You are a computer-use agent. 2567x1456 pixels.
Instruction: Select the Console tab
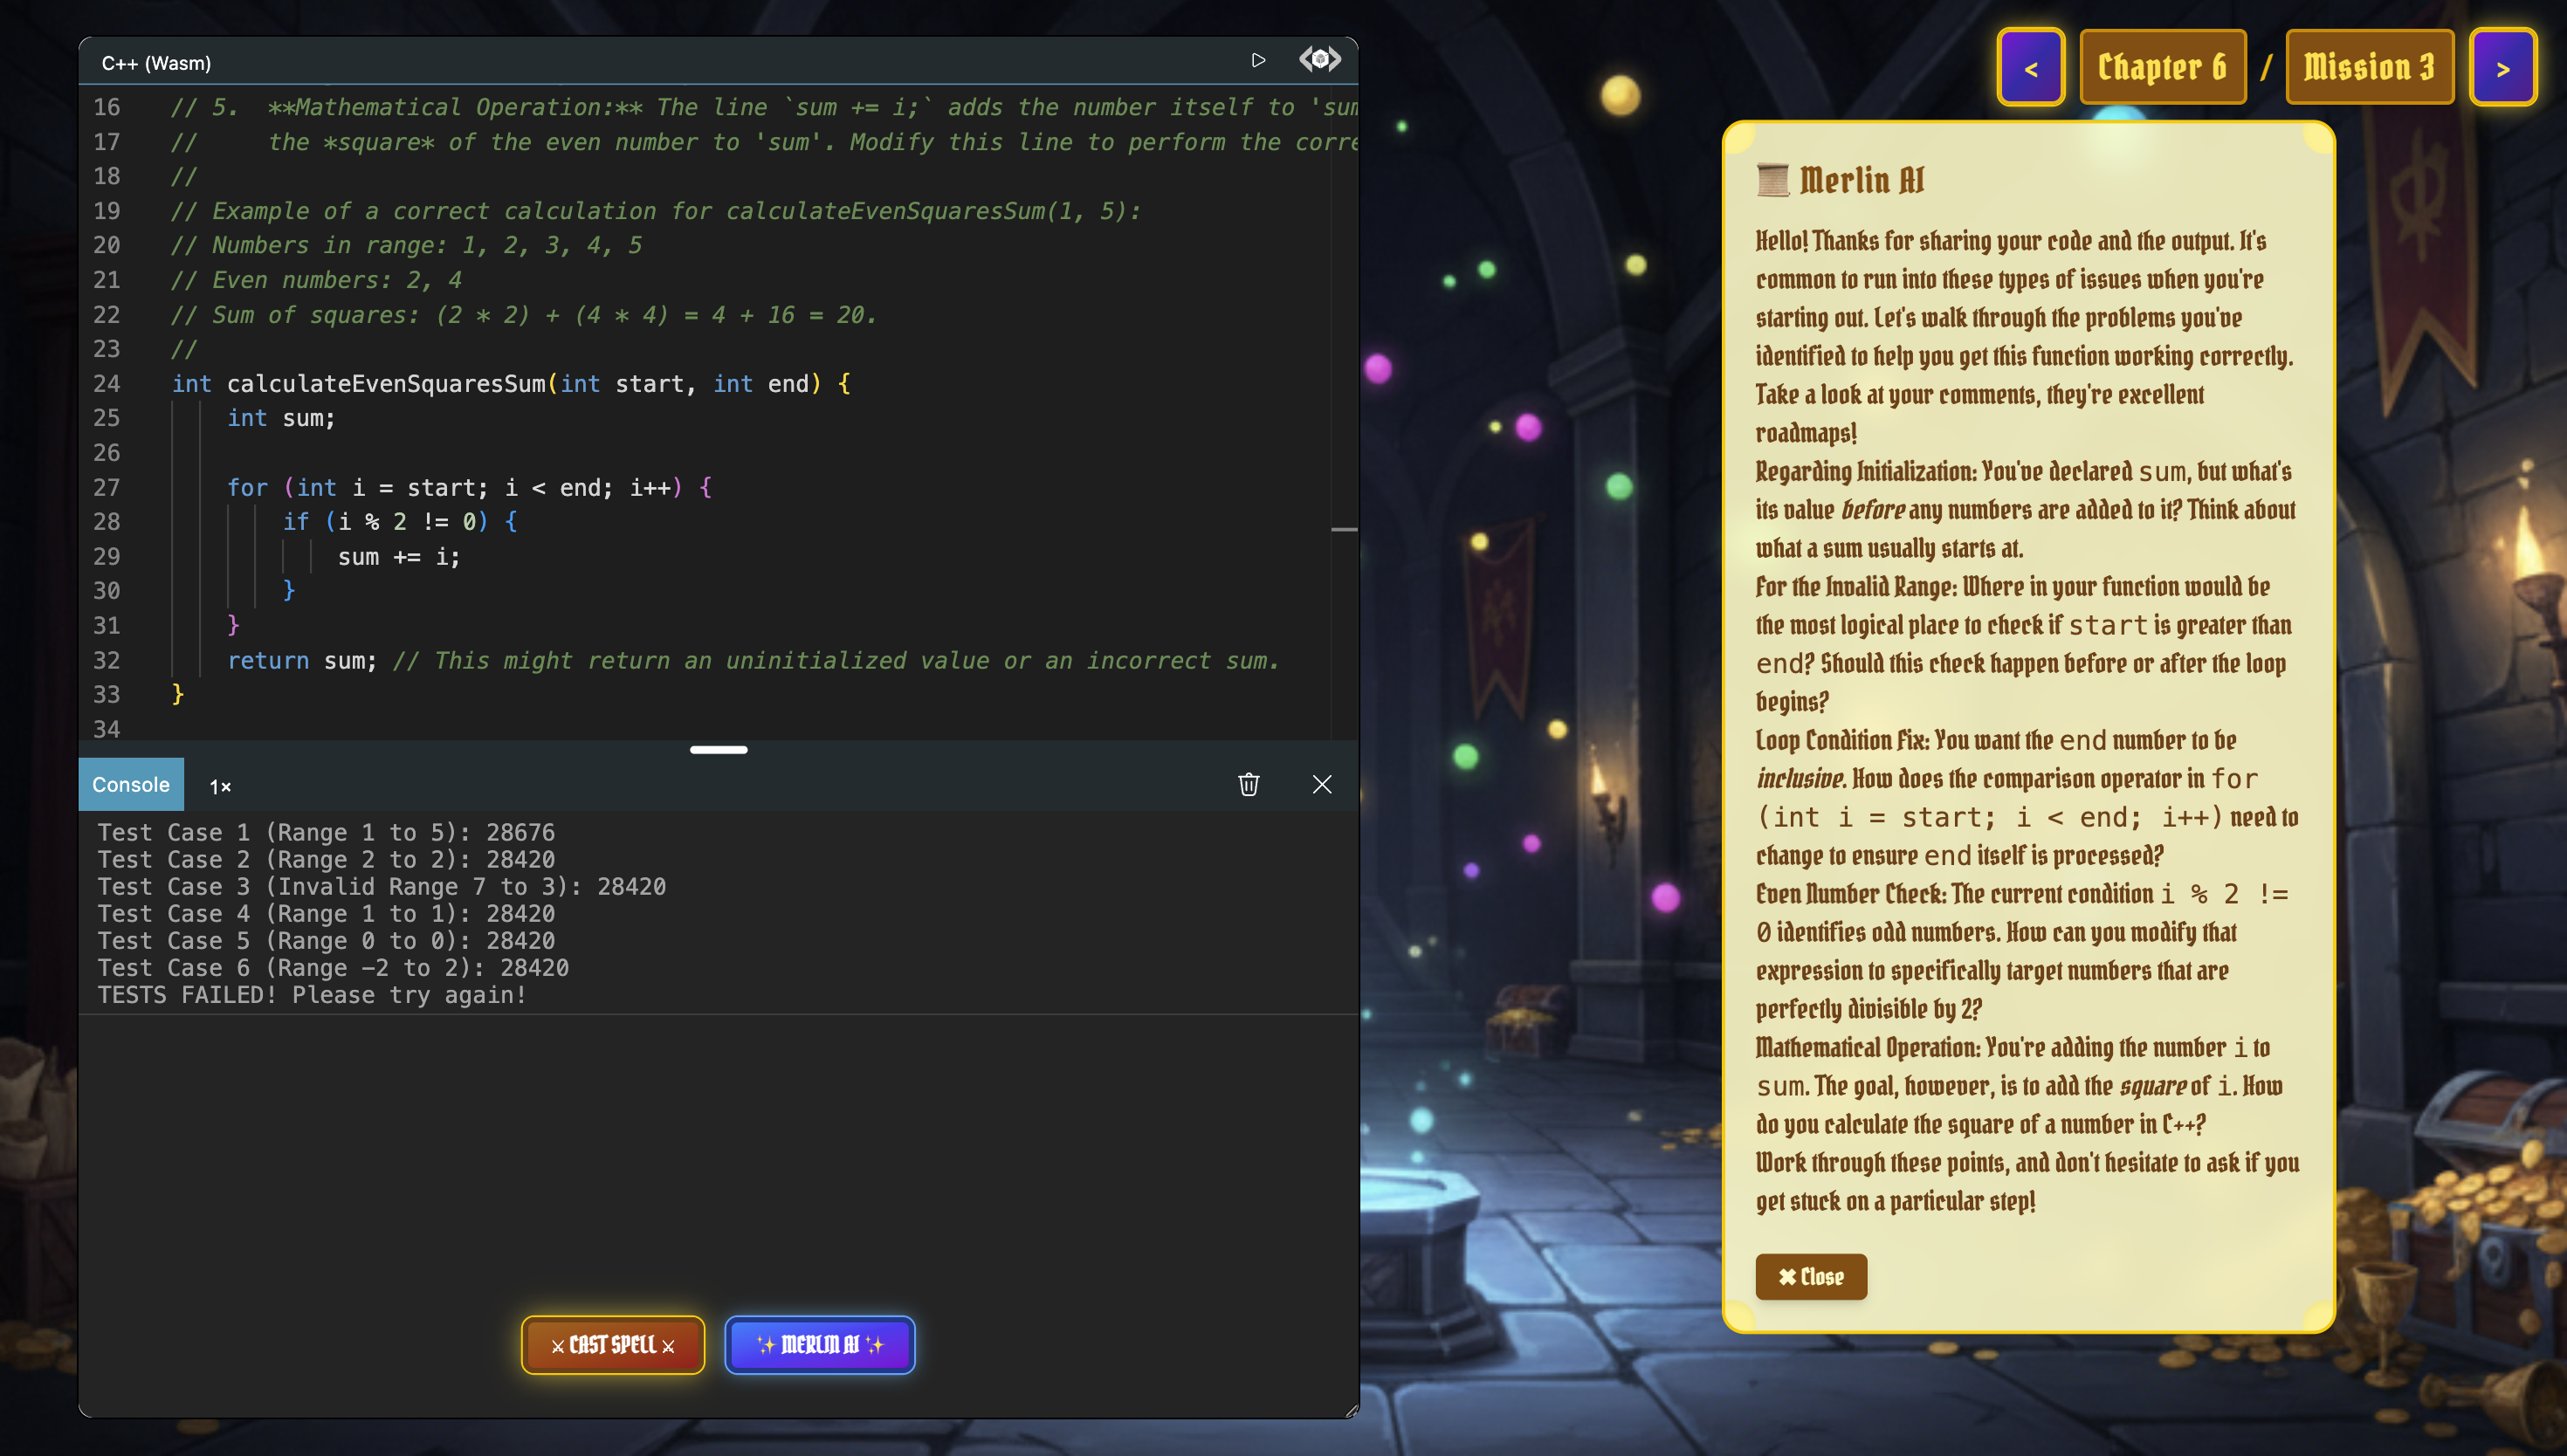131,785
